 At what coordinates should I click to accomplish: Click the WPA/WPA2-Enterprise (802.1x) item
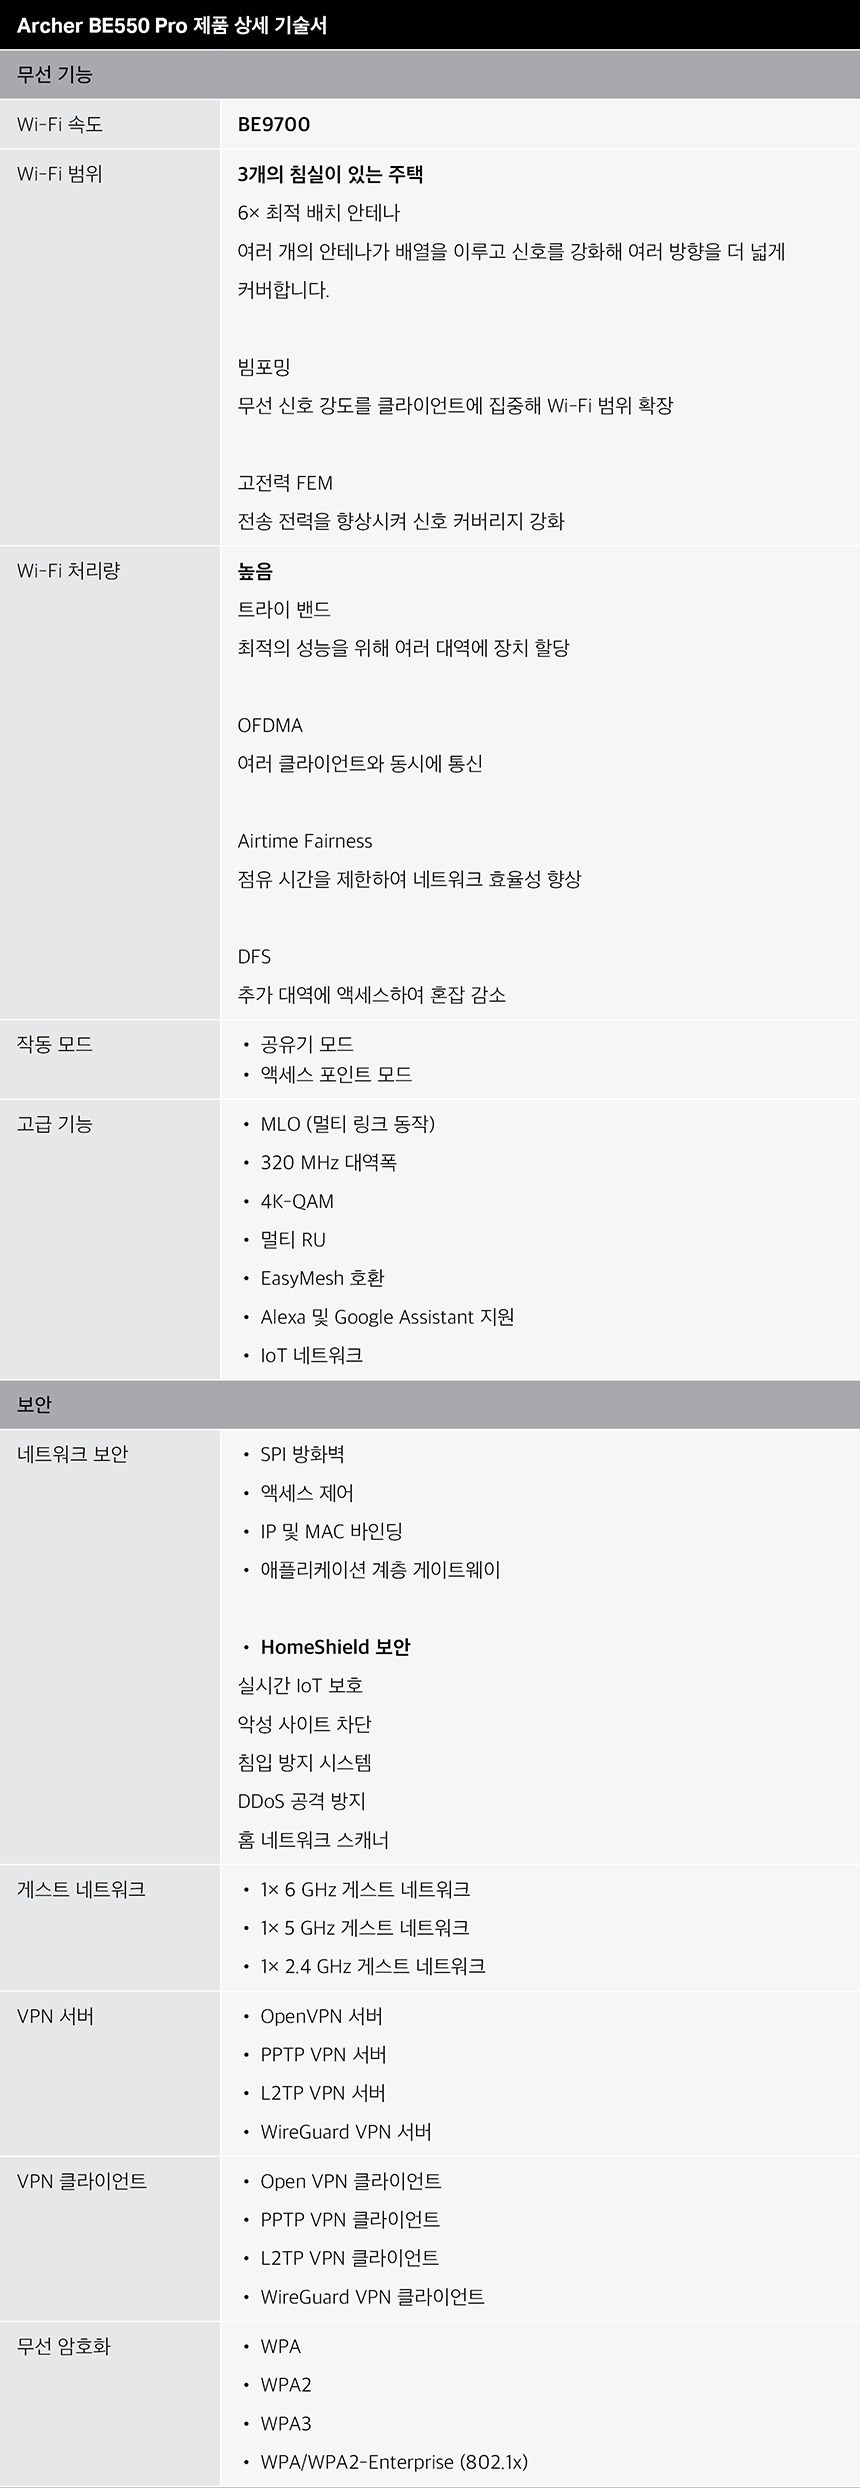point(394,2462)
